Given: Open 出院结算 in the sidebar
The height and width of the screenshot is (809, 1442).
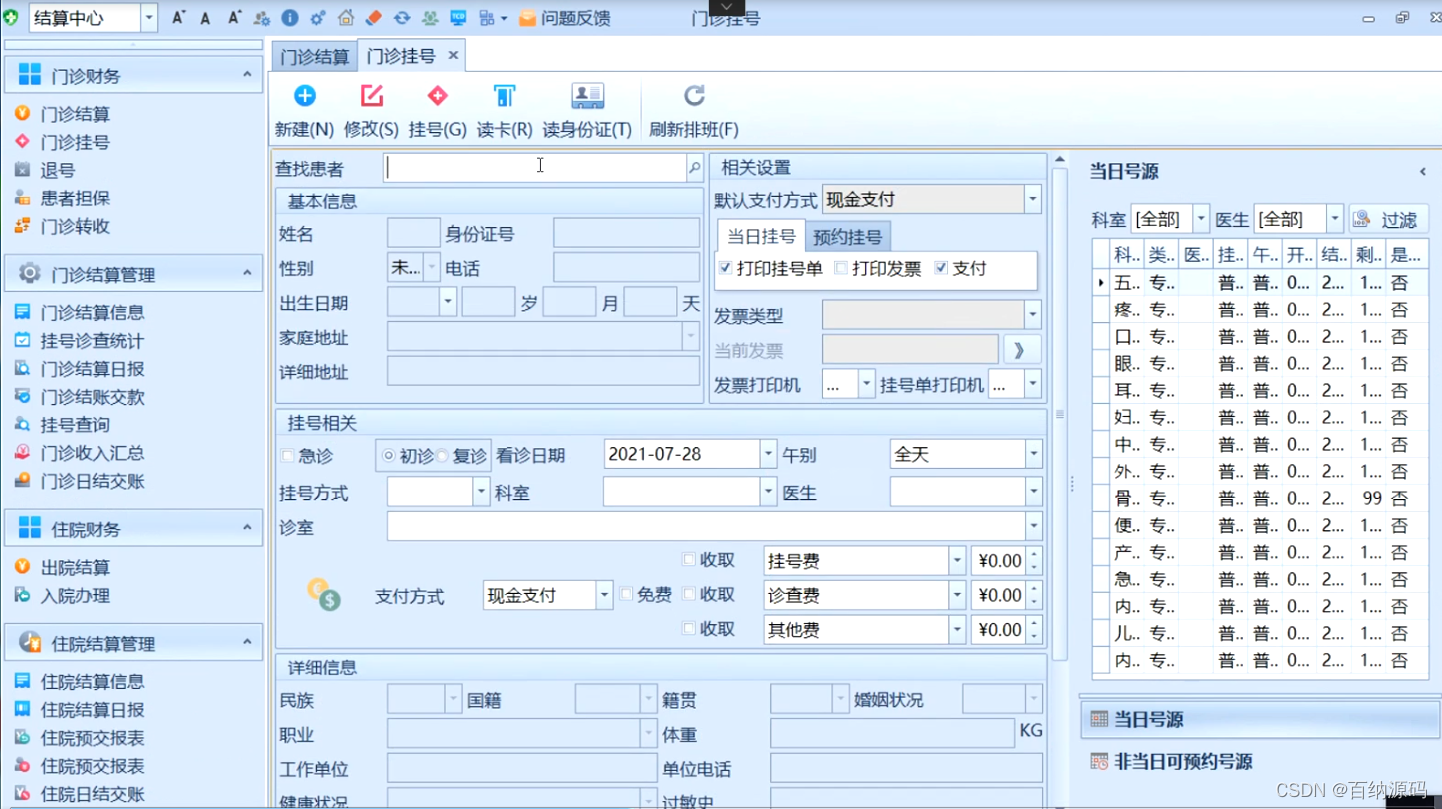Looking at the screenshot, I should (75, 567).
